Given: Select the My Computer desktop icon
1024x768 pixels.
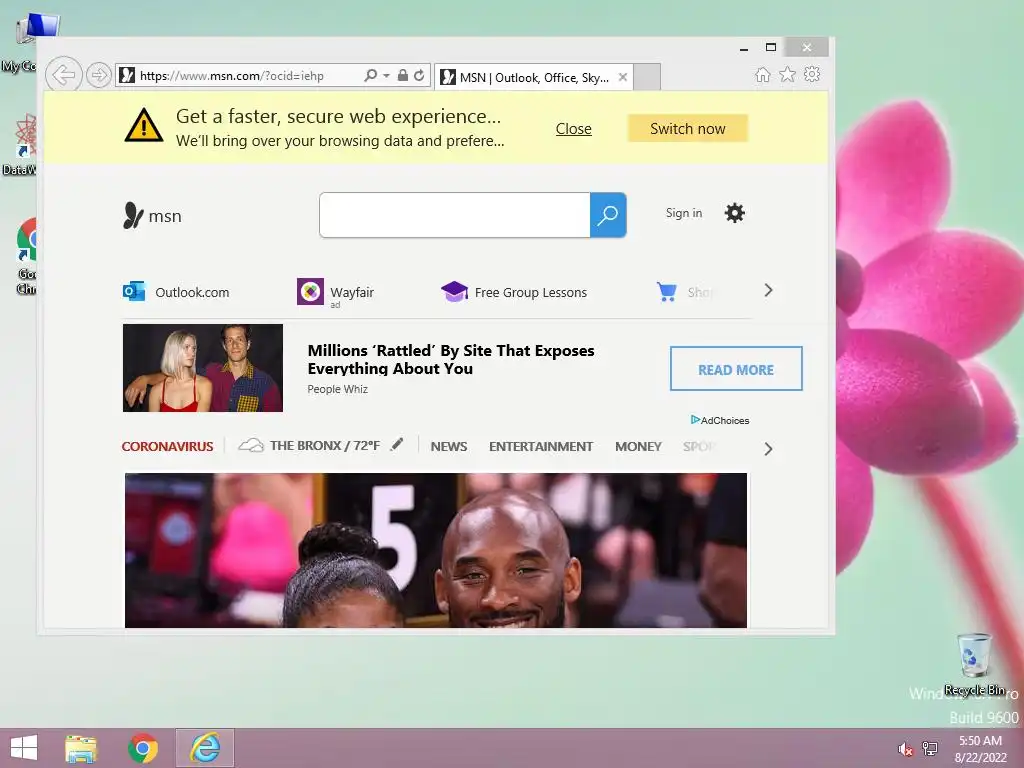Looking at the screenshot, I should click(x=26, y=42).
